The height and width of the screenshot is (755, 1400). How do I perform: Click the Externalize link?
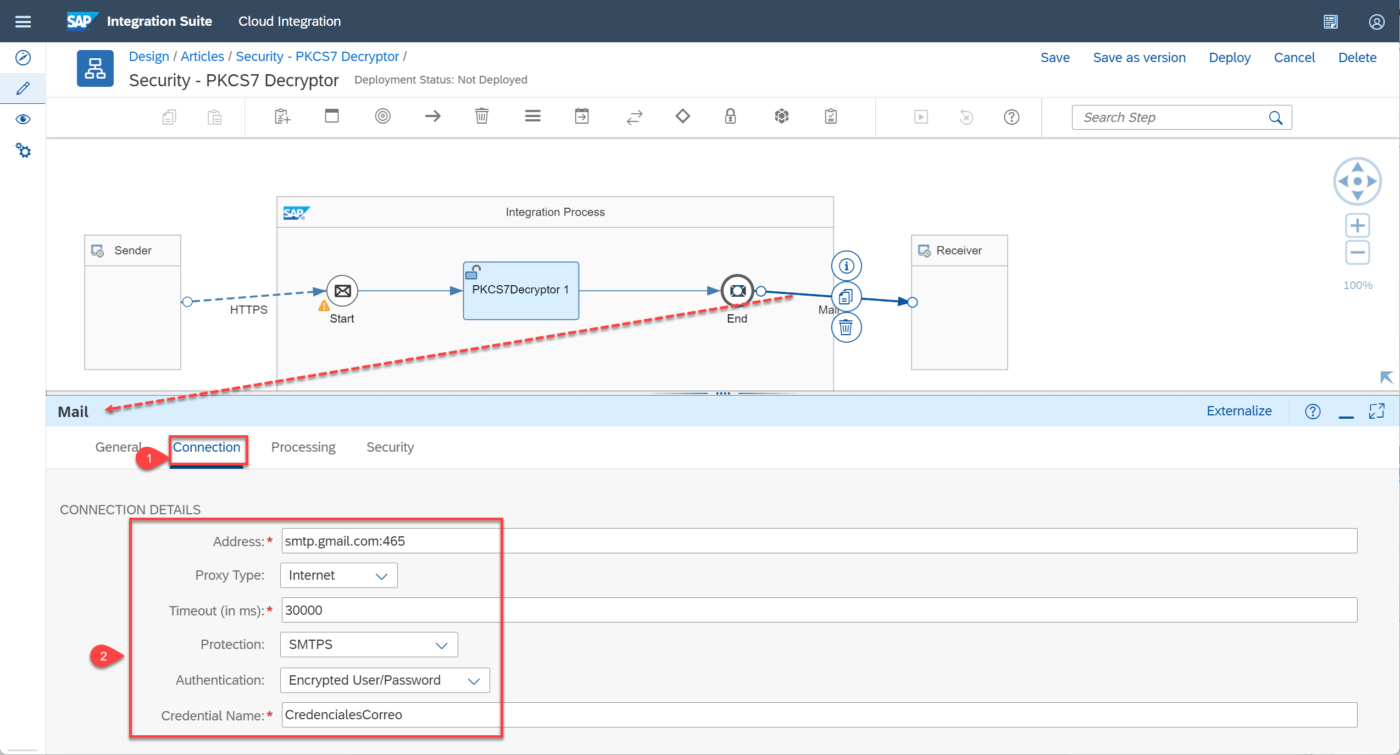click(1239, 411)
